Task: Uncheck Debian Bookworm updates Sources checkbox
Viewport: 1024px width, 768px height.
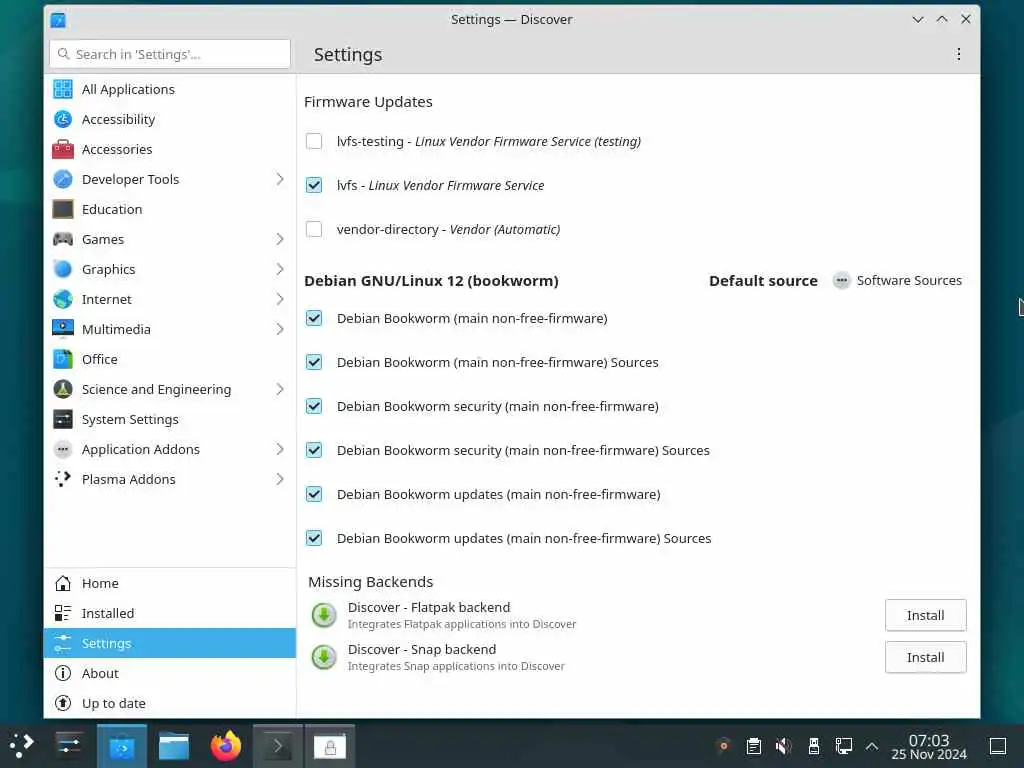Action: tap(314, 538)
